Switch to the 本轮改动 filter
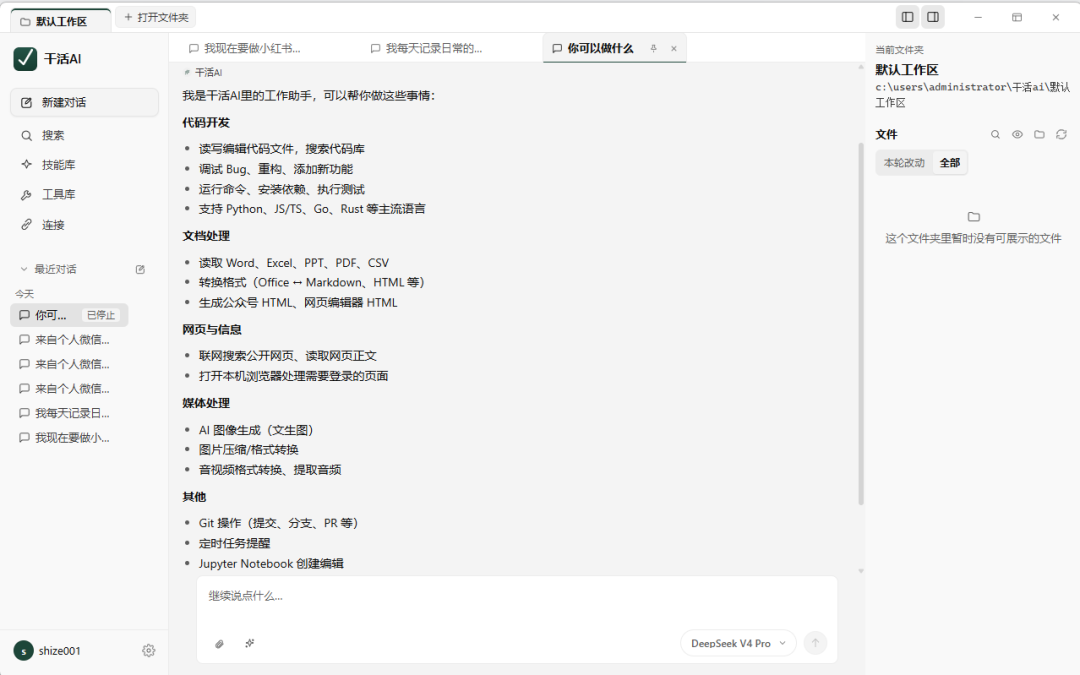Image resolution: width=1080 pixels, height=675 pixels. (904, 163)
